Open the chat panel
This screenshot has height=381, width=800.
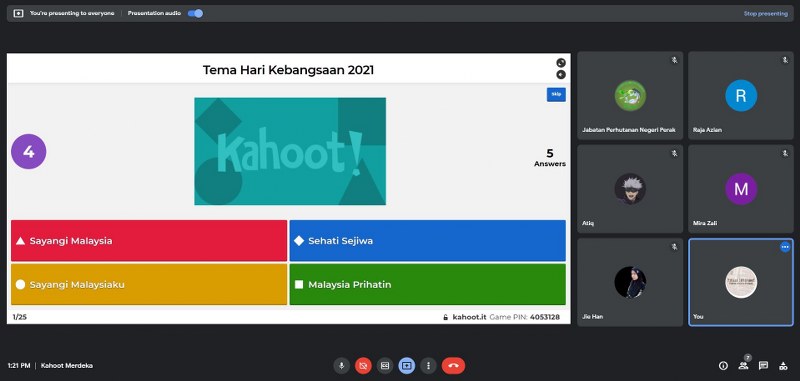[763, 365]
